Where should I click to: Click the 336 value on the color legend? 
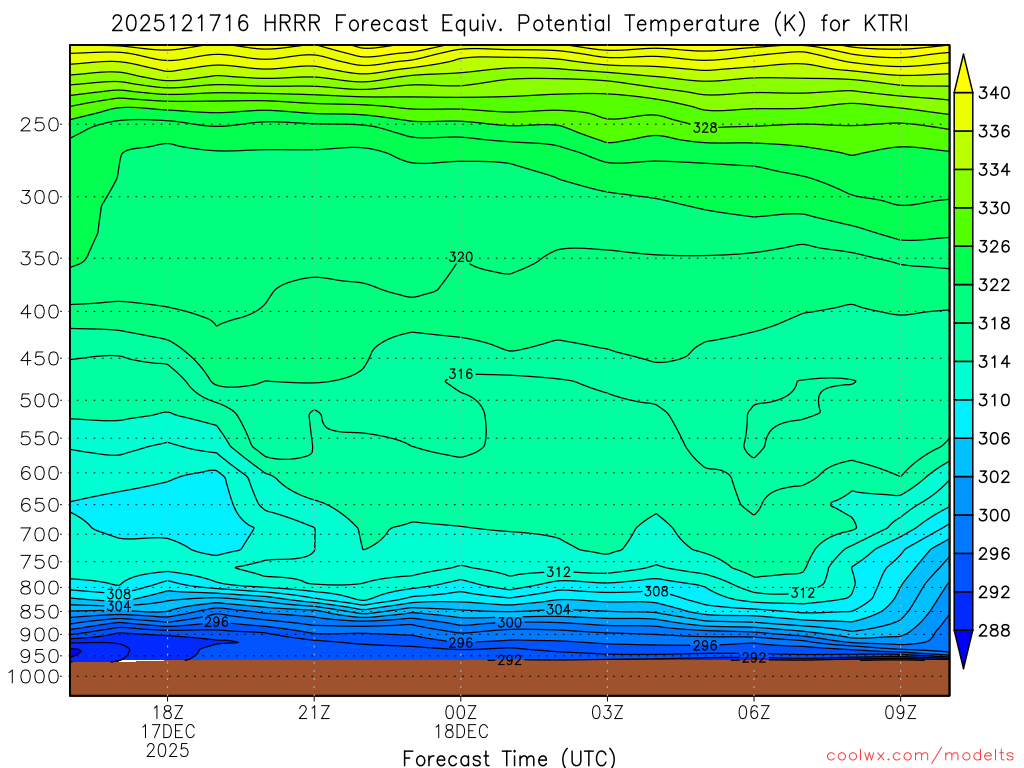(994, 132)
